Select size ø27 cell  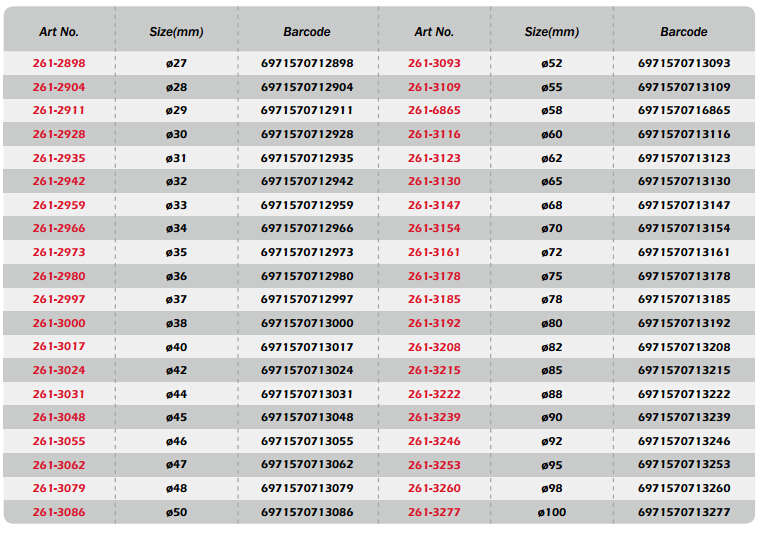176,63
